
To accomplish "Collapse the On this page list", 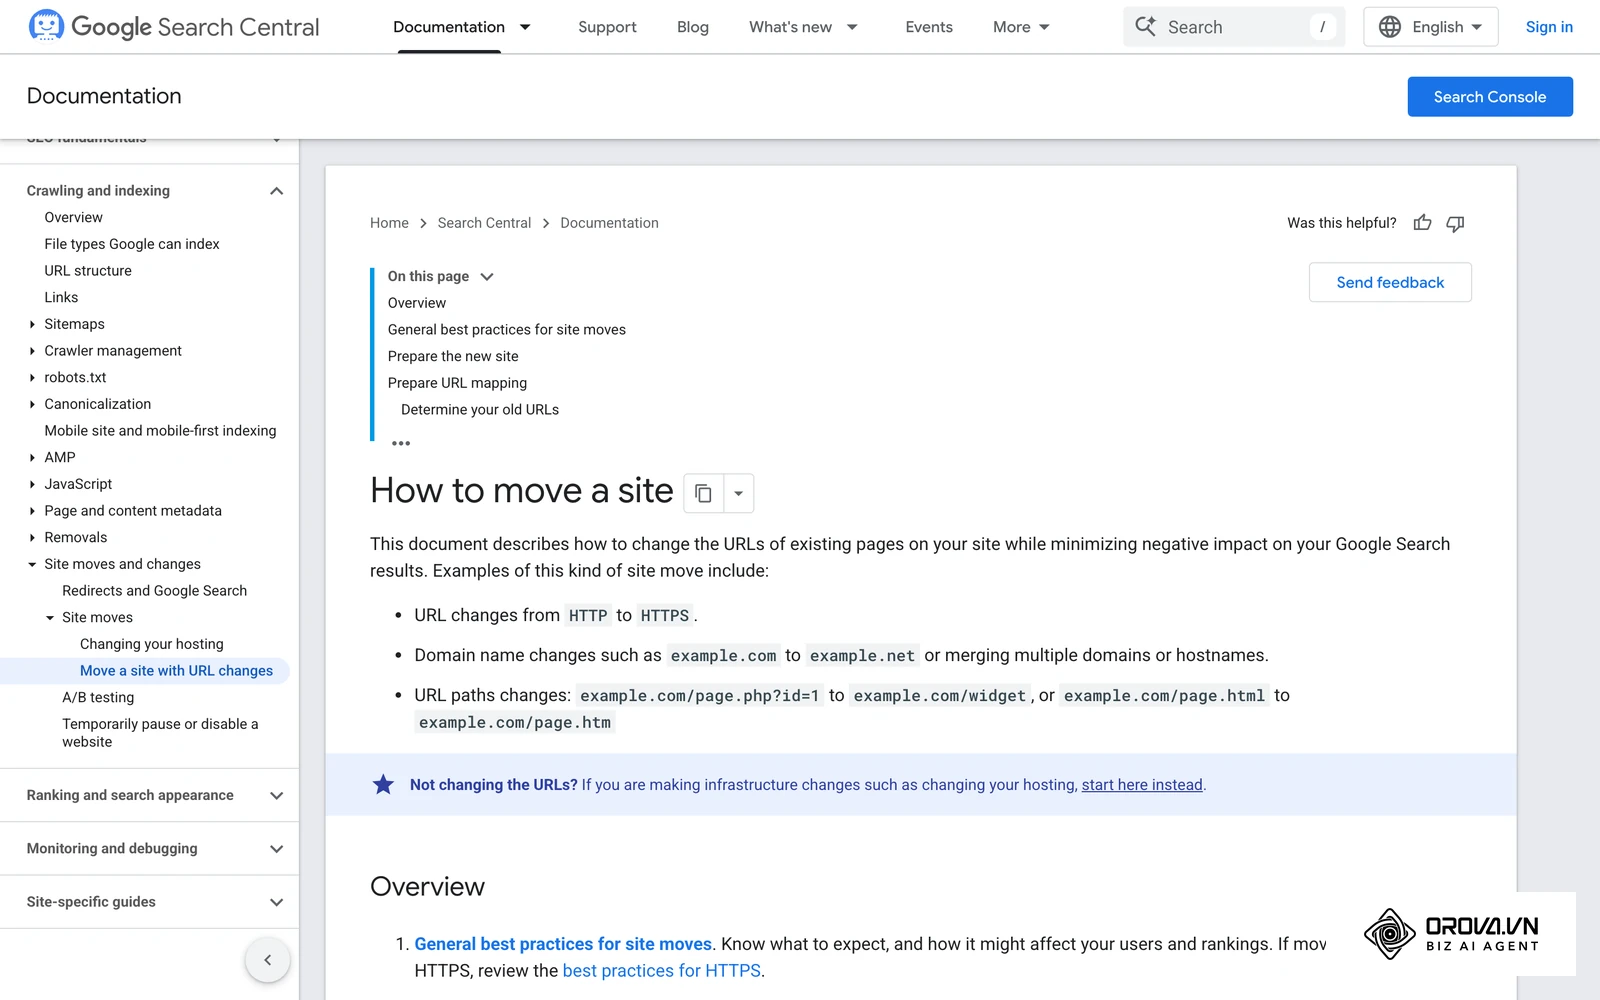I will coord(487,277).
